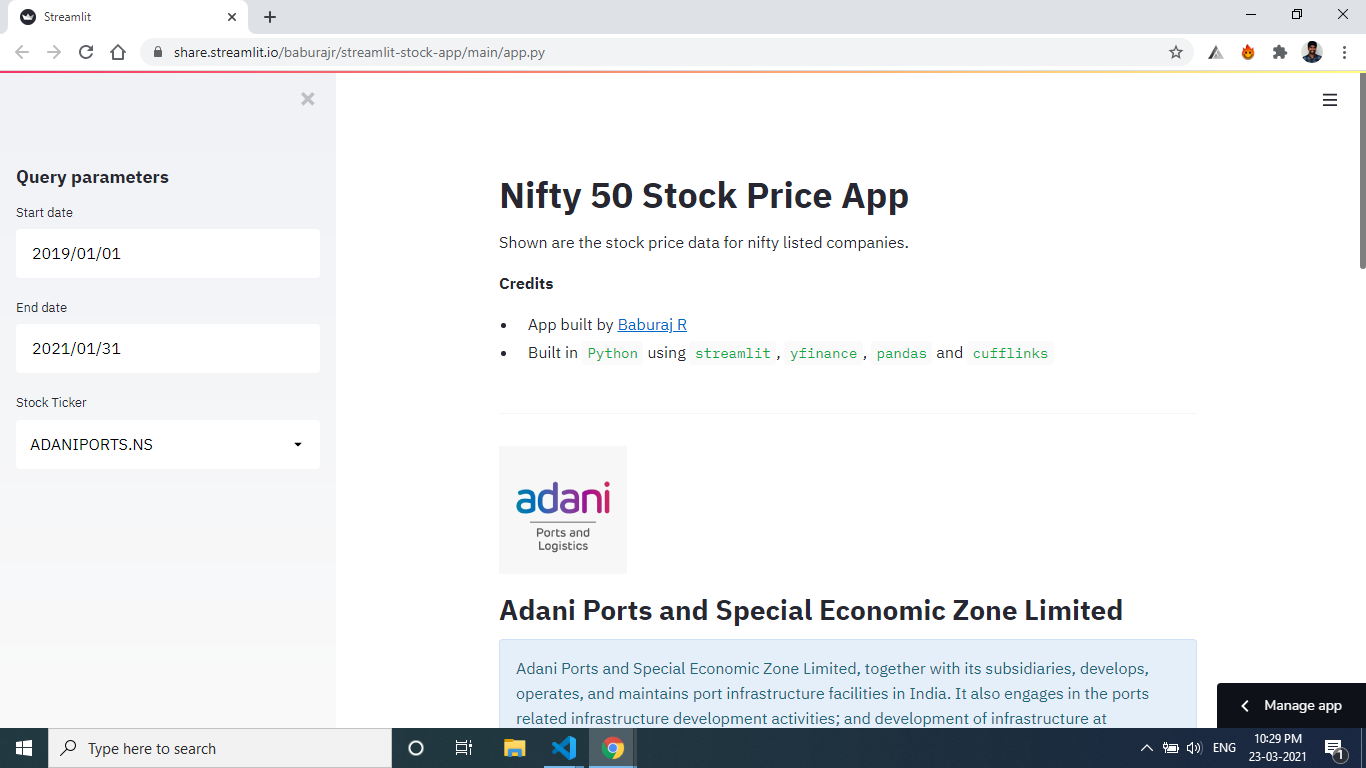Close the Streamlit browser tab

point(232,17)
